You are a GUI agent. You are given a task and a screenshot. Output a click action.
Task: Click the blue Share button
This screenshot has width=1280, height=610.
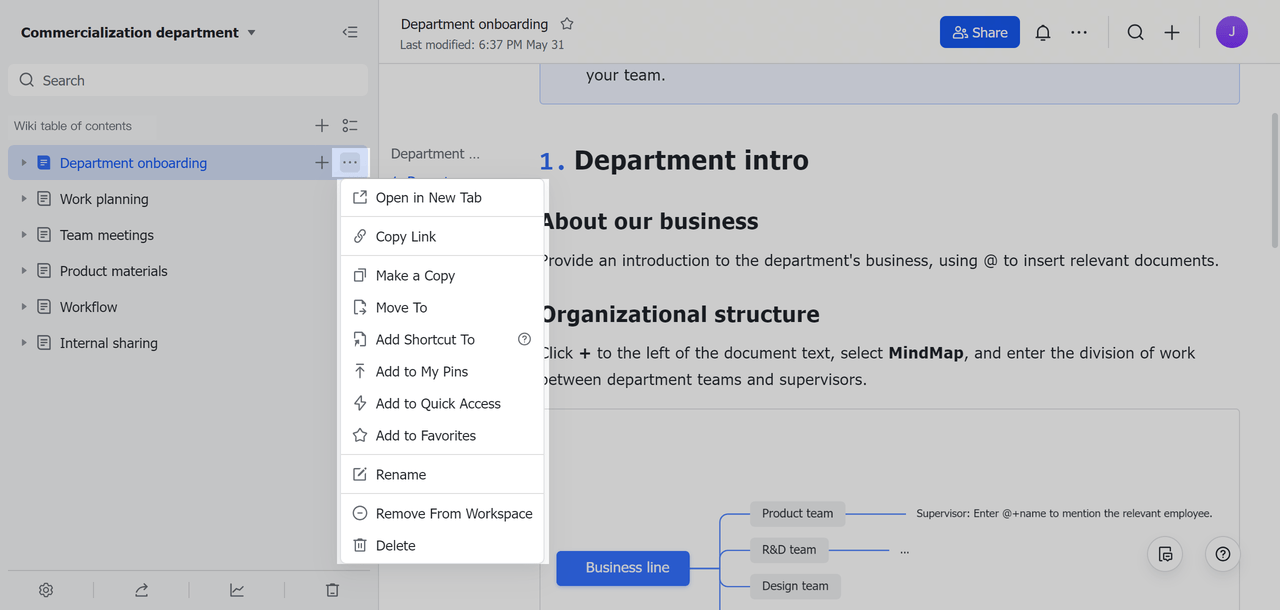click(x=980, y=32)
